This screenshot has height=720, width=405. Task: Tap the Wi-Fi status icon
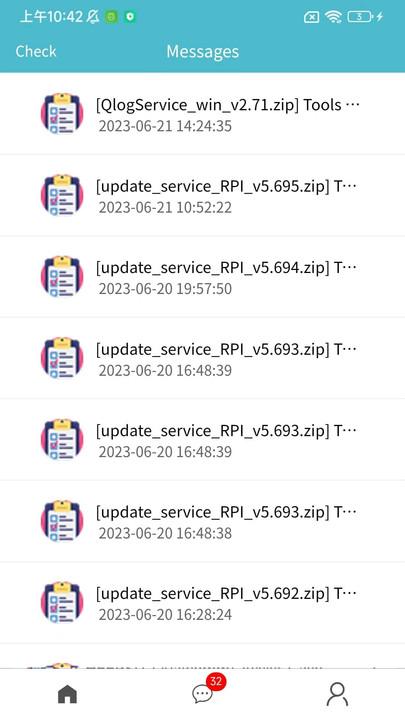pyautogui.click(x=333, y=17)
